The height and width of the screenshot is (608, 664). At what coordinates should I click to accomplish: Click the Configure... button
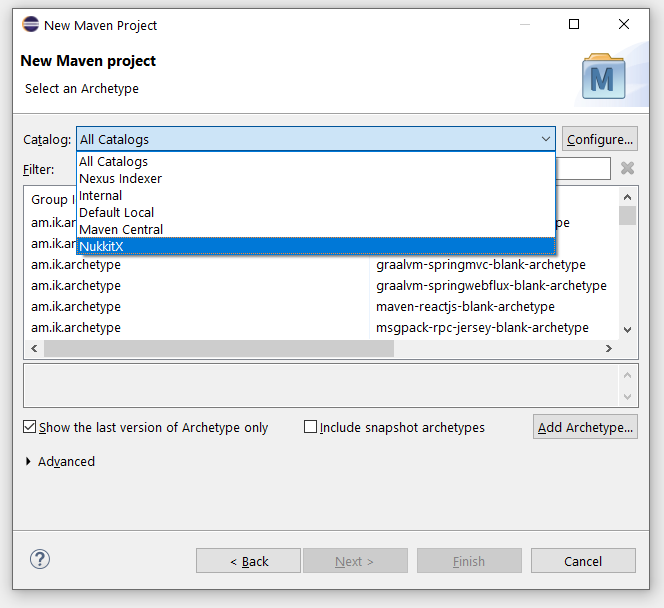[599, 139]
